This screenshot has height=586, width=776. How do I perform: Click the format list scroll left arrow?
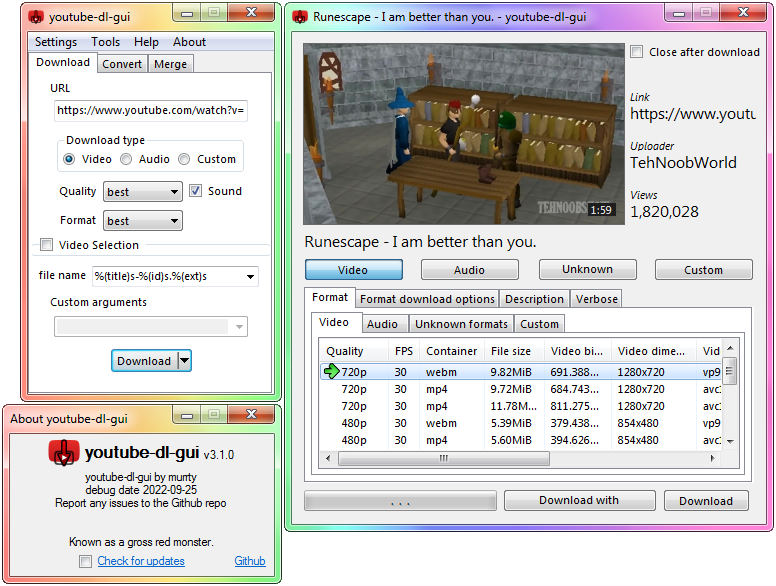coord(328,459)
